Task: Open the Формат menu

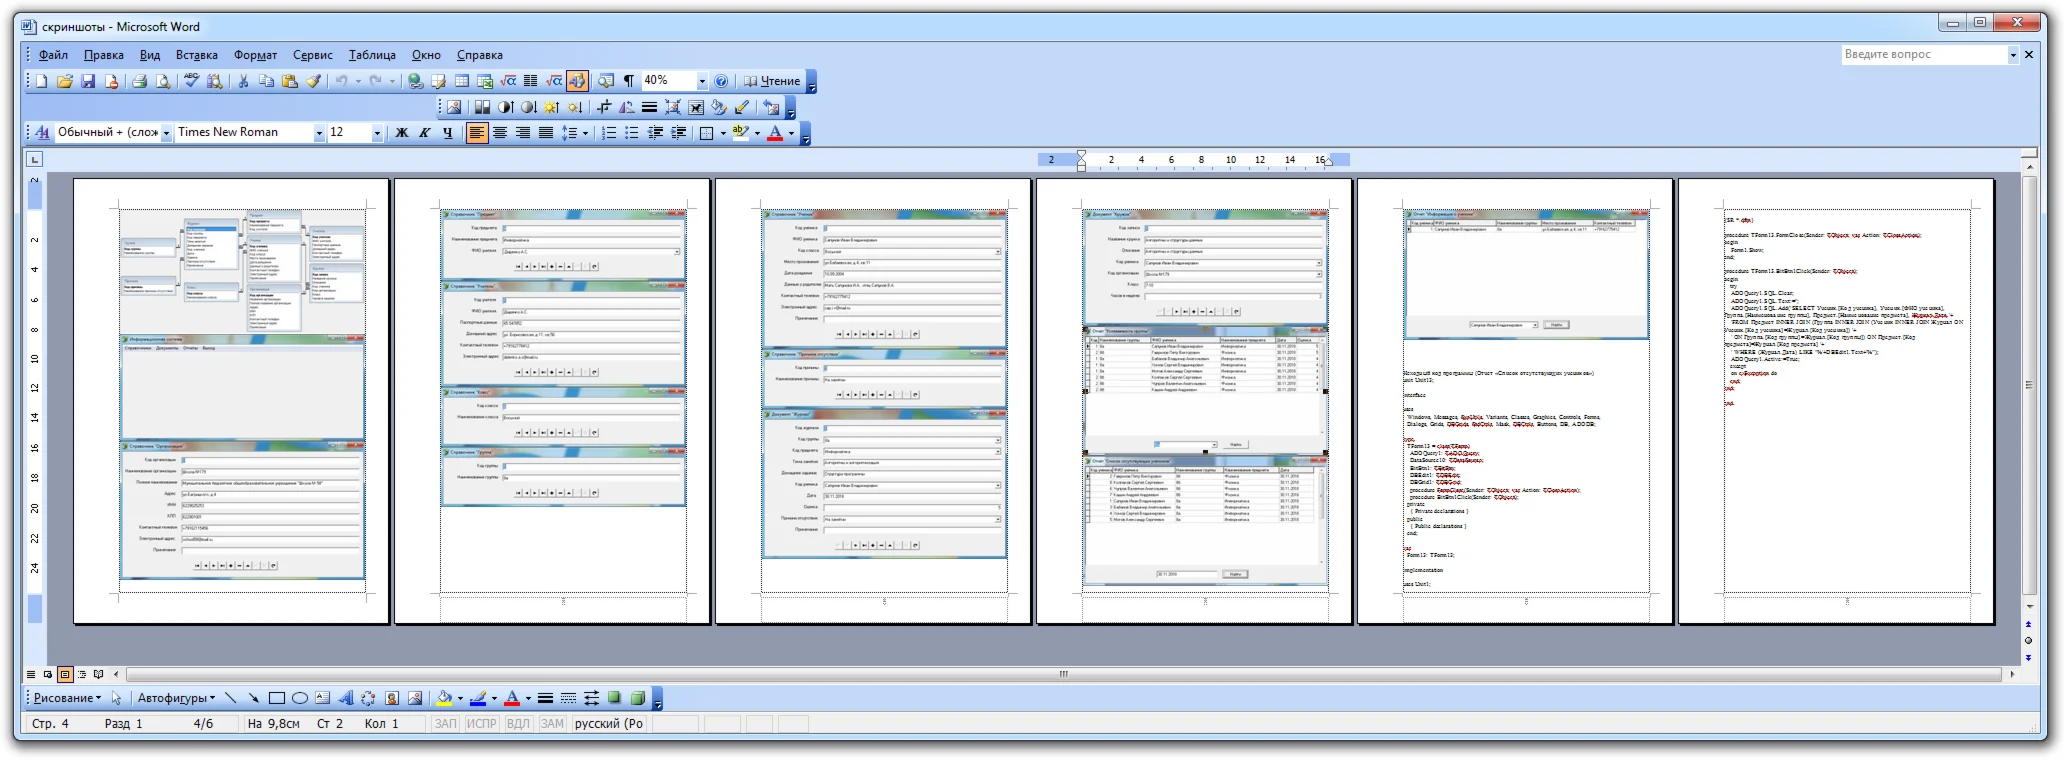Action: click(x=255, y=55)
